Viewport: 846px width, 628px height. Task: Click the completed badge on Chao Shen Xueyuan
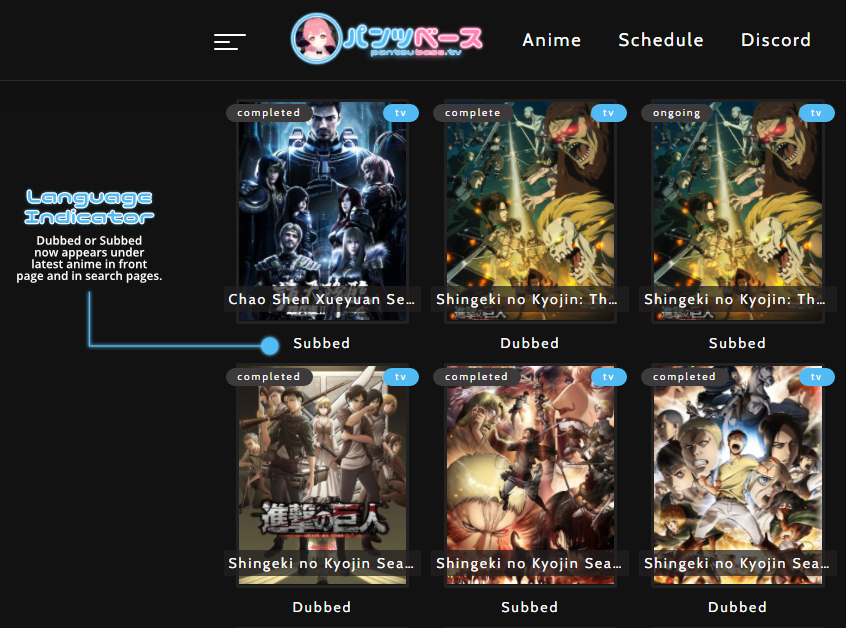tap(269, 113)
